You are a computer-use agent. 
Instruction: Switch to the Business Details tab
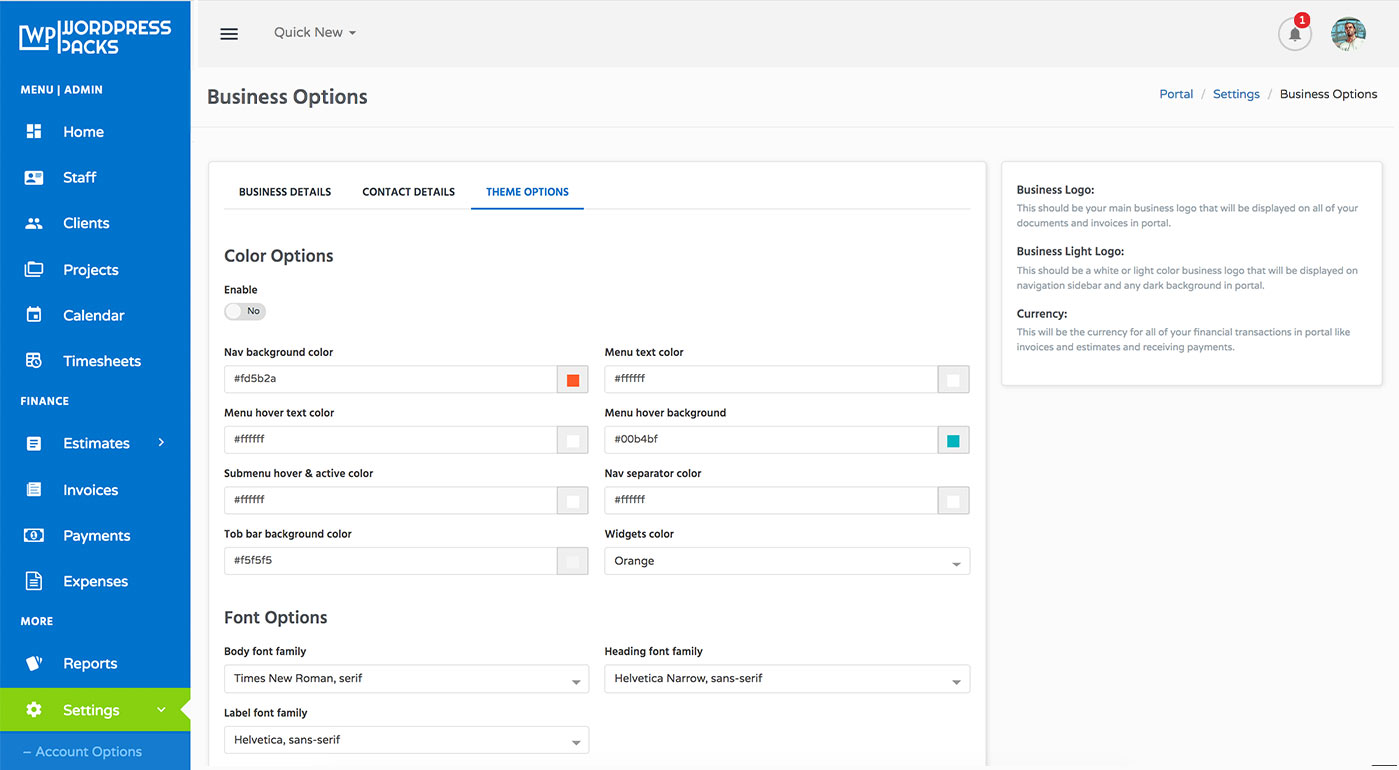click(x=285, y=192)
